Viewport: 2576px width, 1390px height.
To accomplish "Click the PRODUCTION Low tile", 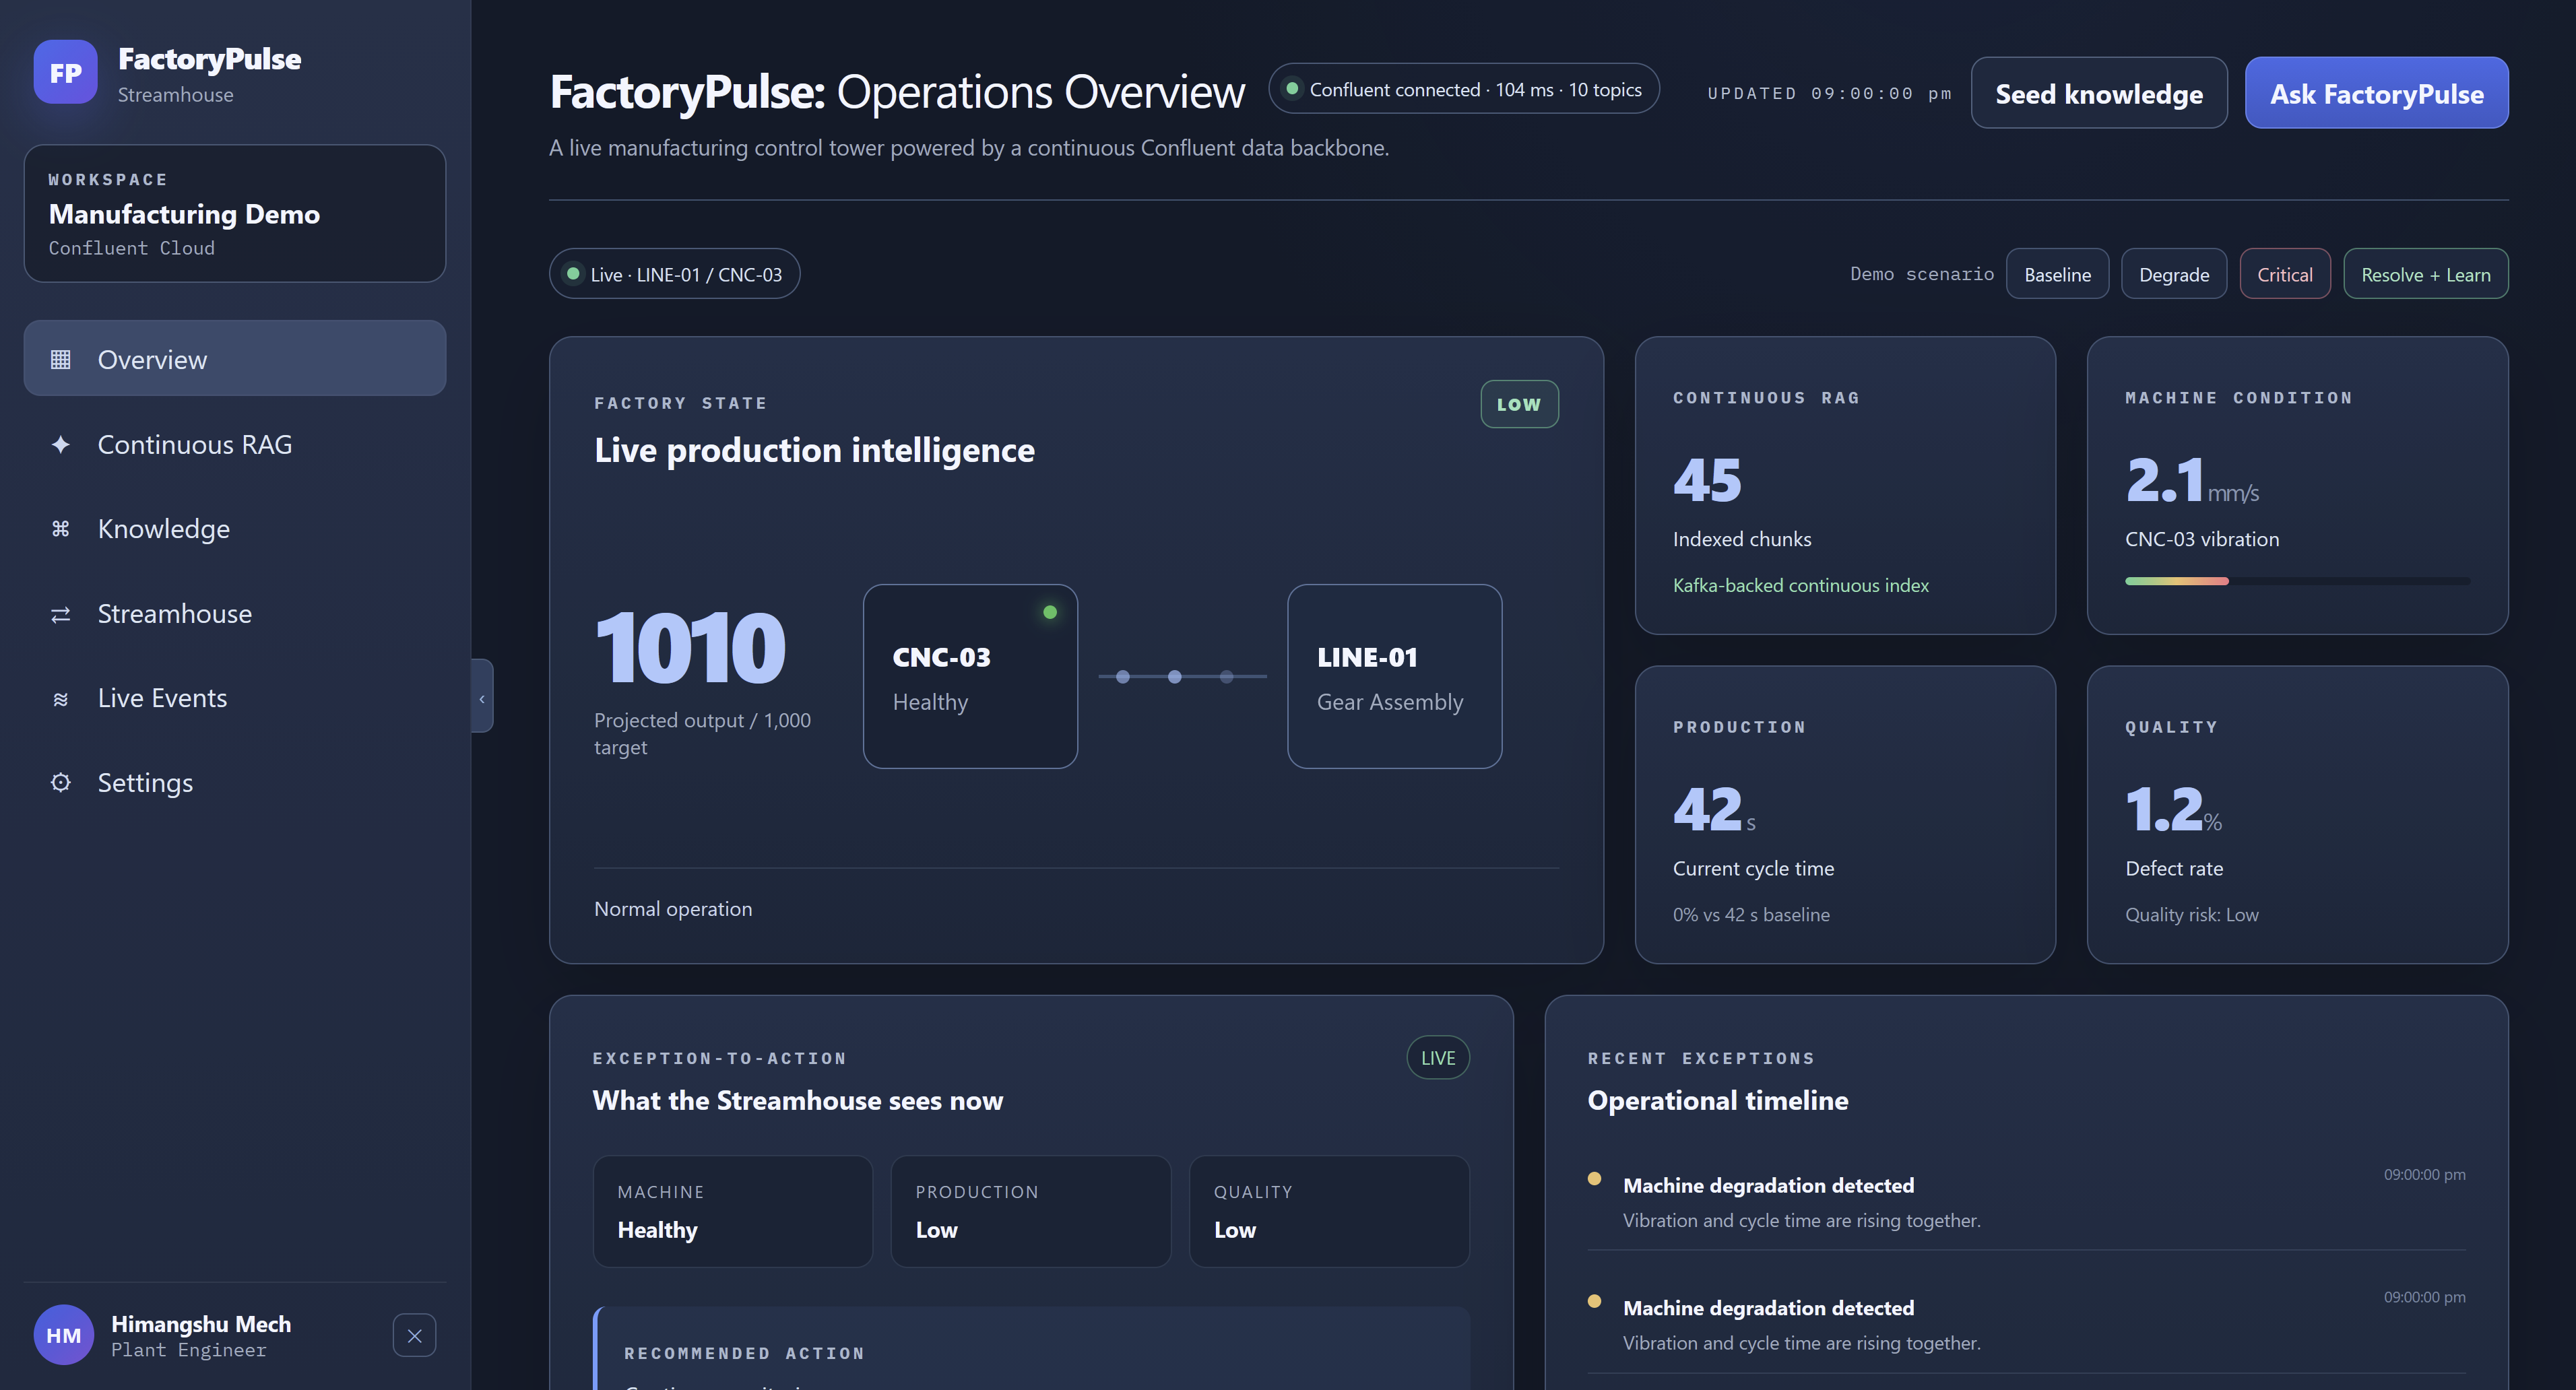I will 1031,1212.
